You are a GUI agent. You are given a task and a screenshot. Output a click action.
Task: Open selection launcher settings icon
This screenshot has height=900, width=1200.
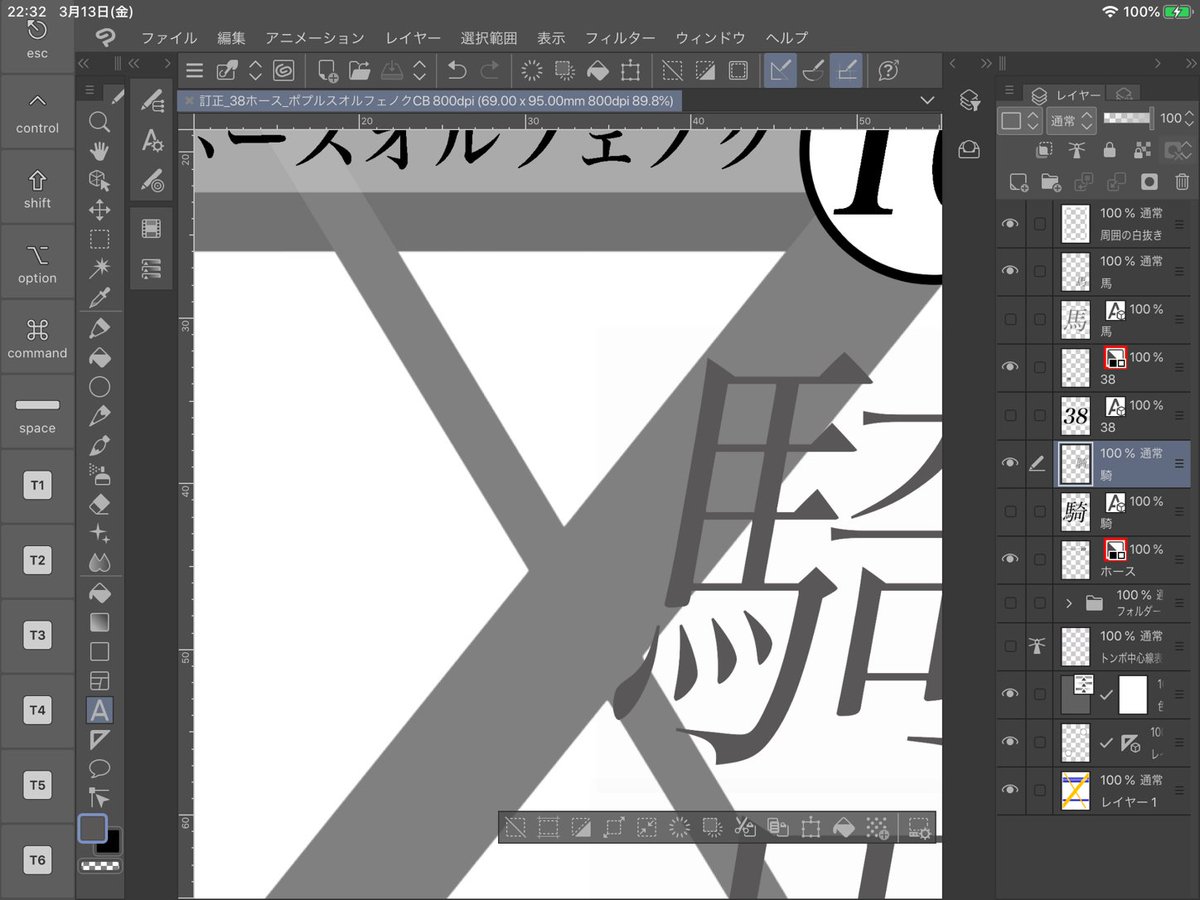click(918, 827)
